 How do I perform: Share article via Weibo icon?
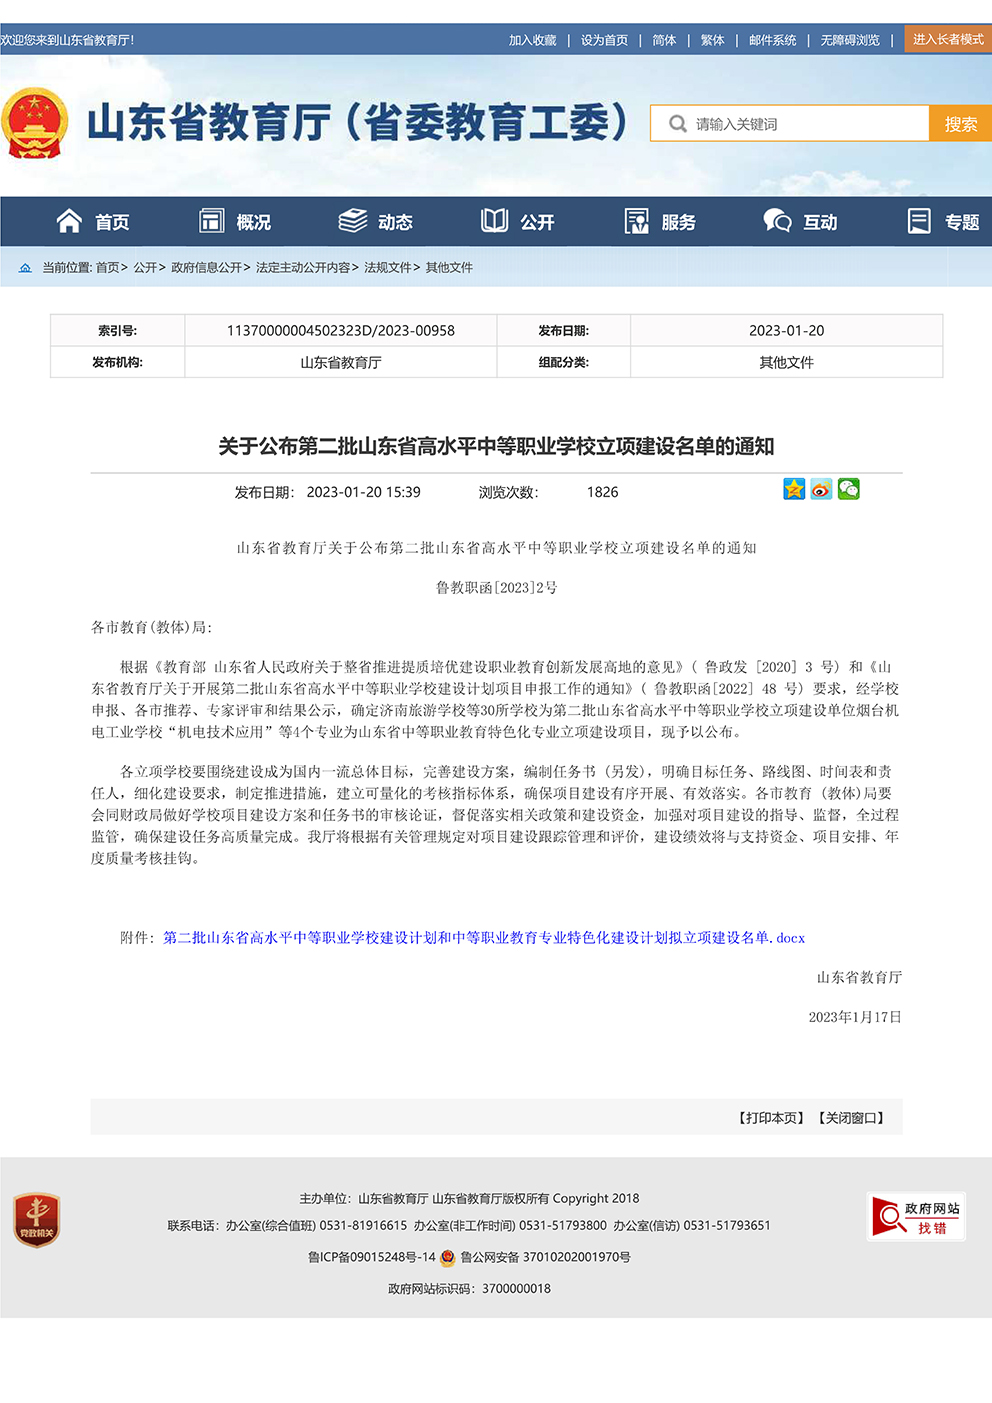click(821, 489)
